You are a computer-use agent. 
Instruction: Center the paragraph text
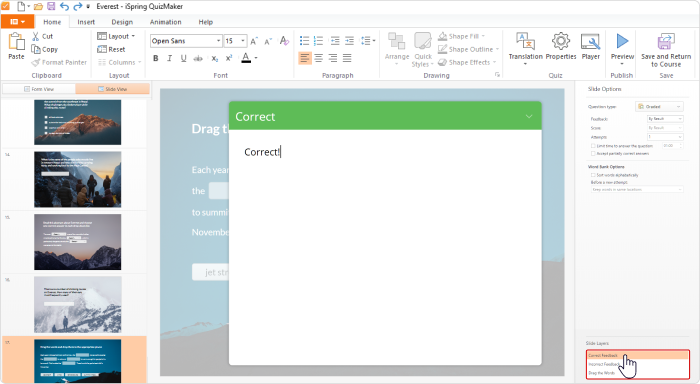[318, 58]
